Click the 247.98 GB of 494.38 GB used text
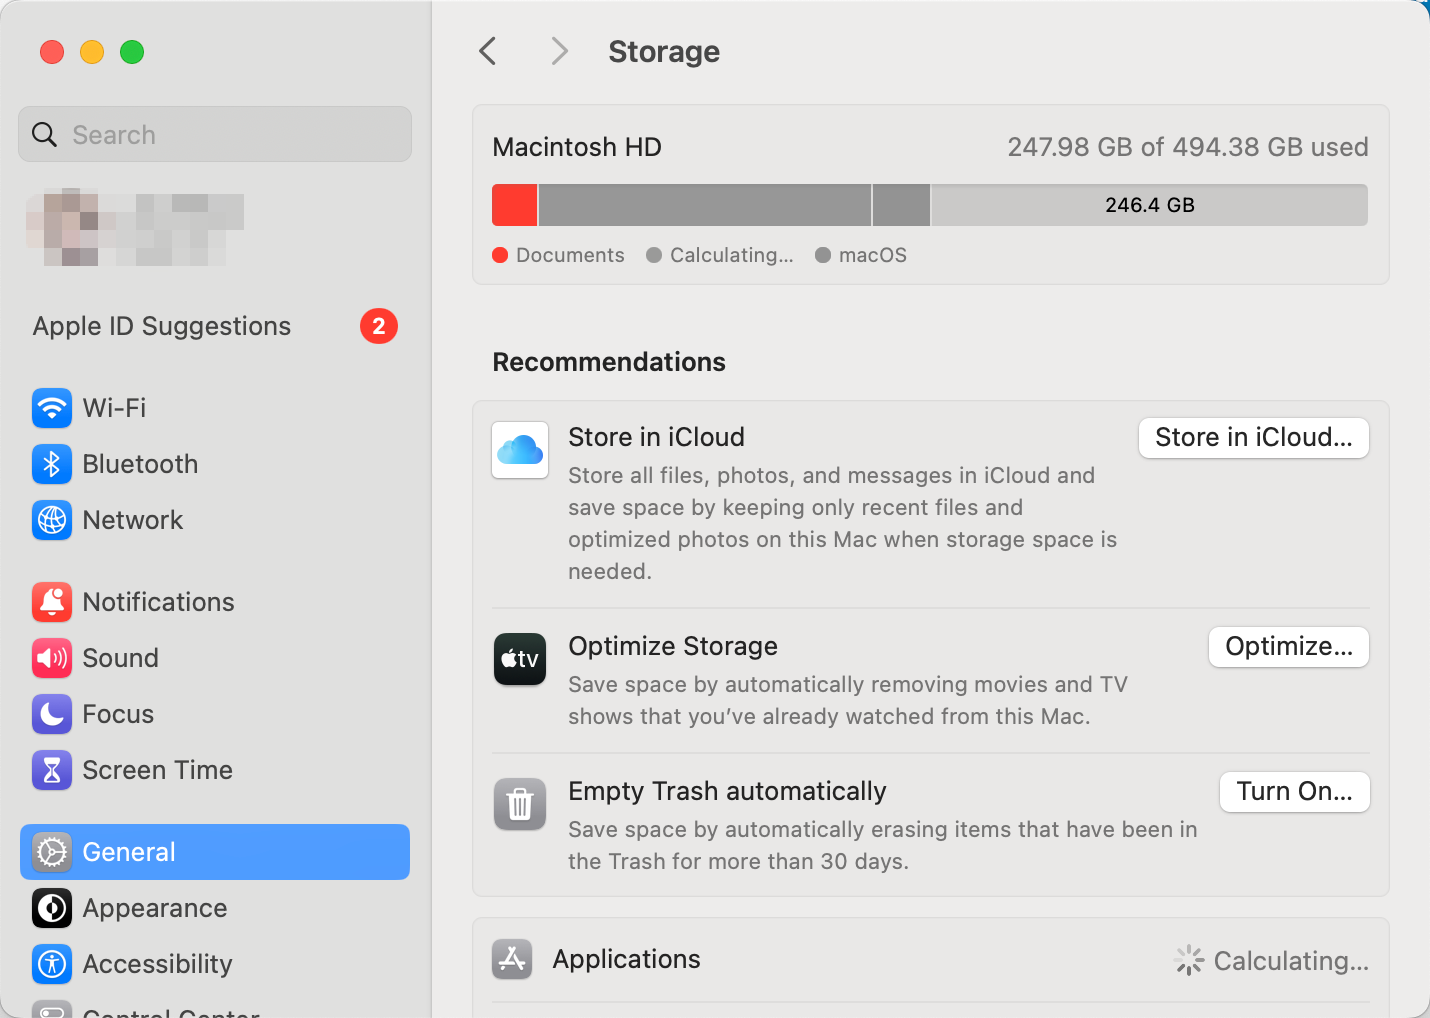The width and height of the screenshot is (1430, 1018). pos(1188,147)
